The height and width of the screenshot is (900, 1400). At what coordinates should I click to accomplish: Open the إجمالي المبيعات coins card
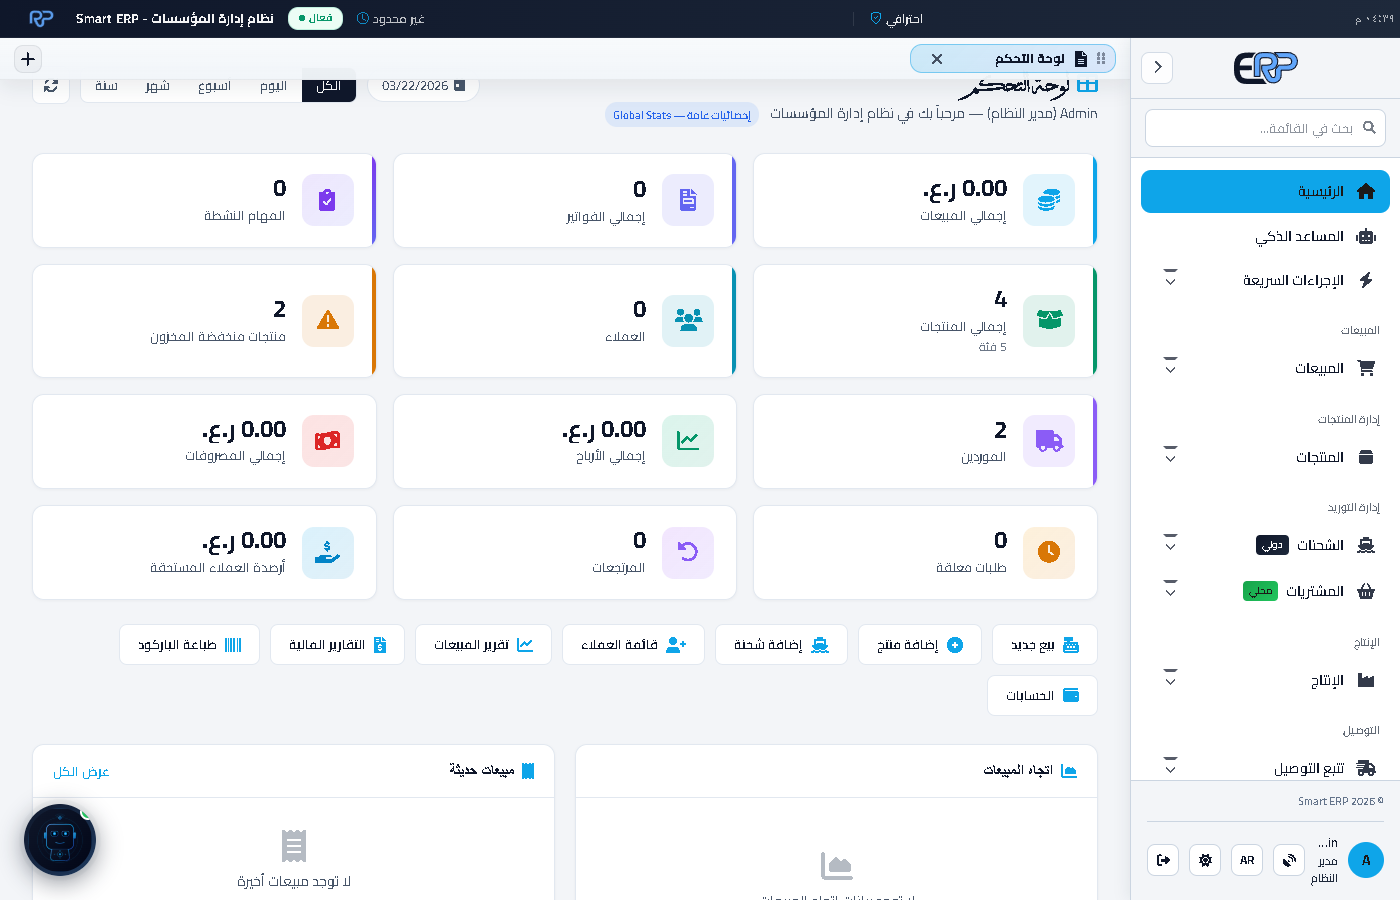coord(925,200)
